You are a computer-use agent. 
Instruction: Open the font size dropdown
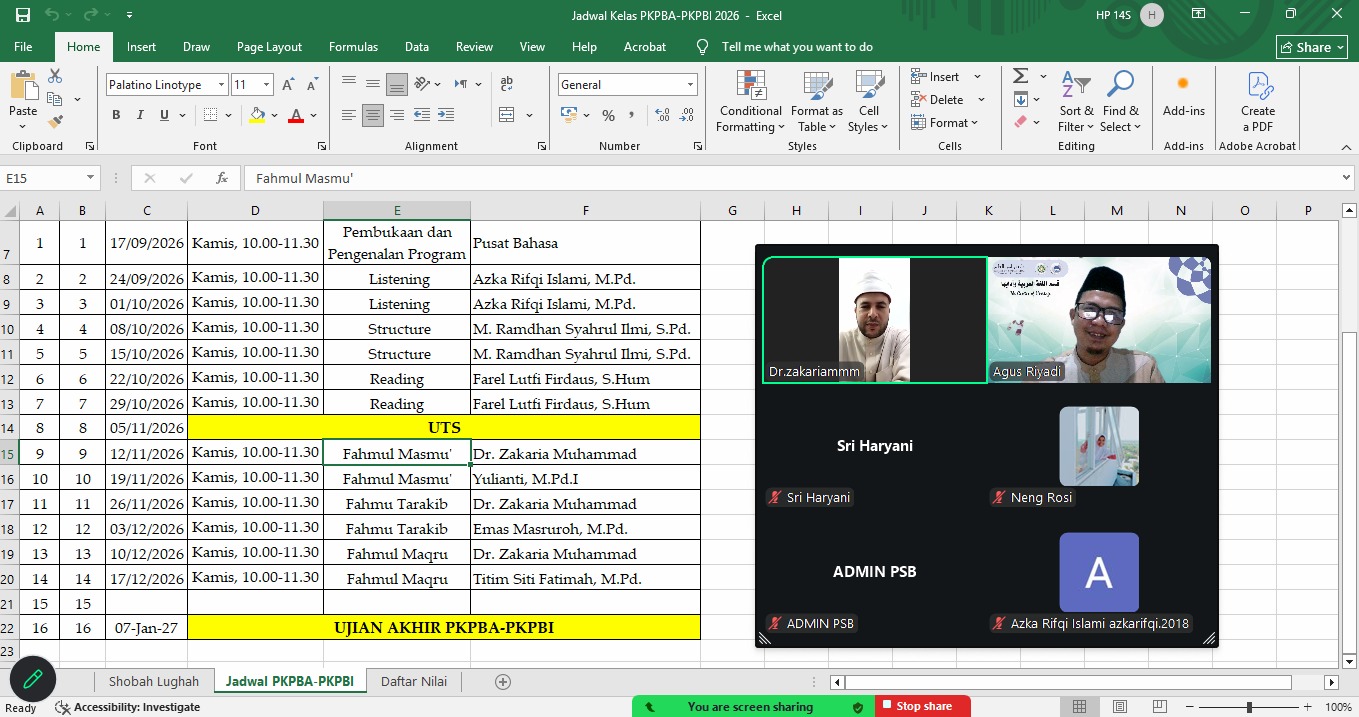[x=268, y=85]
